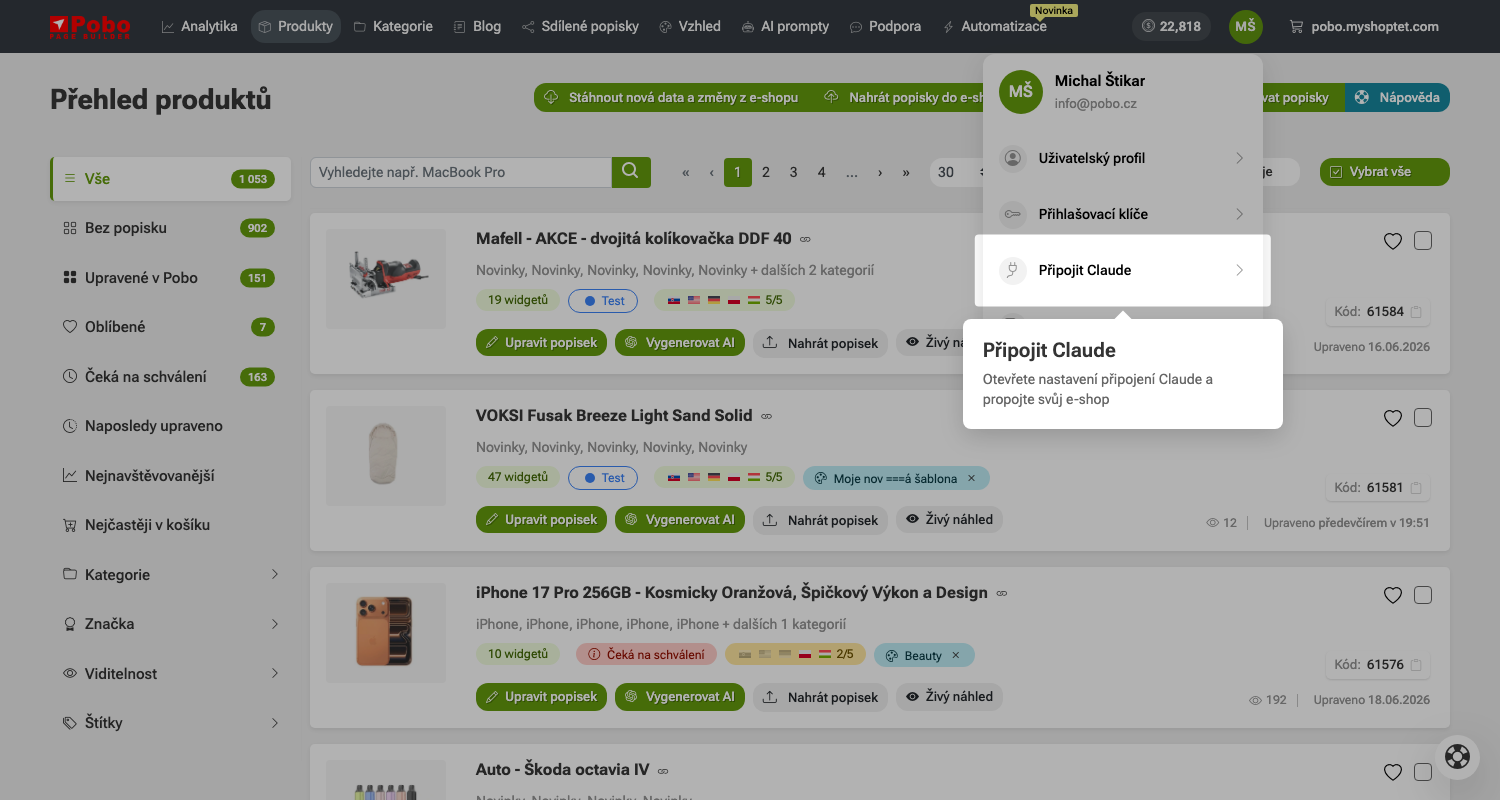Click the MŠ avatar in top bar

pos(1245,26)
